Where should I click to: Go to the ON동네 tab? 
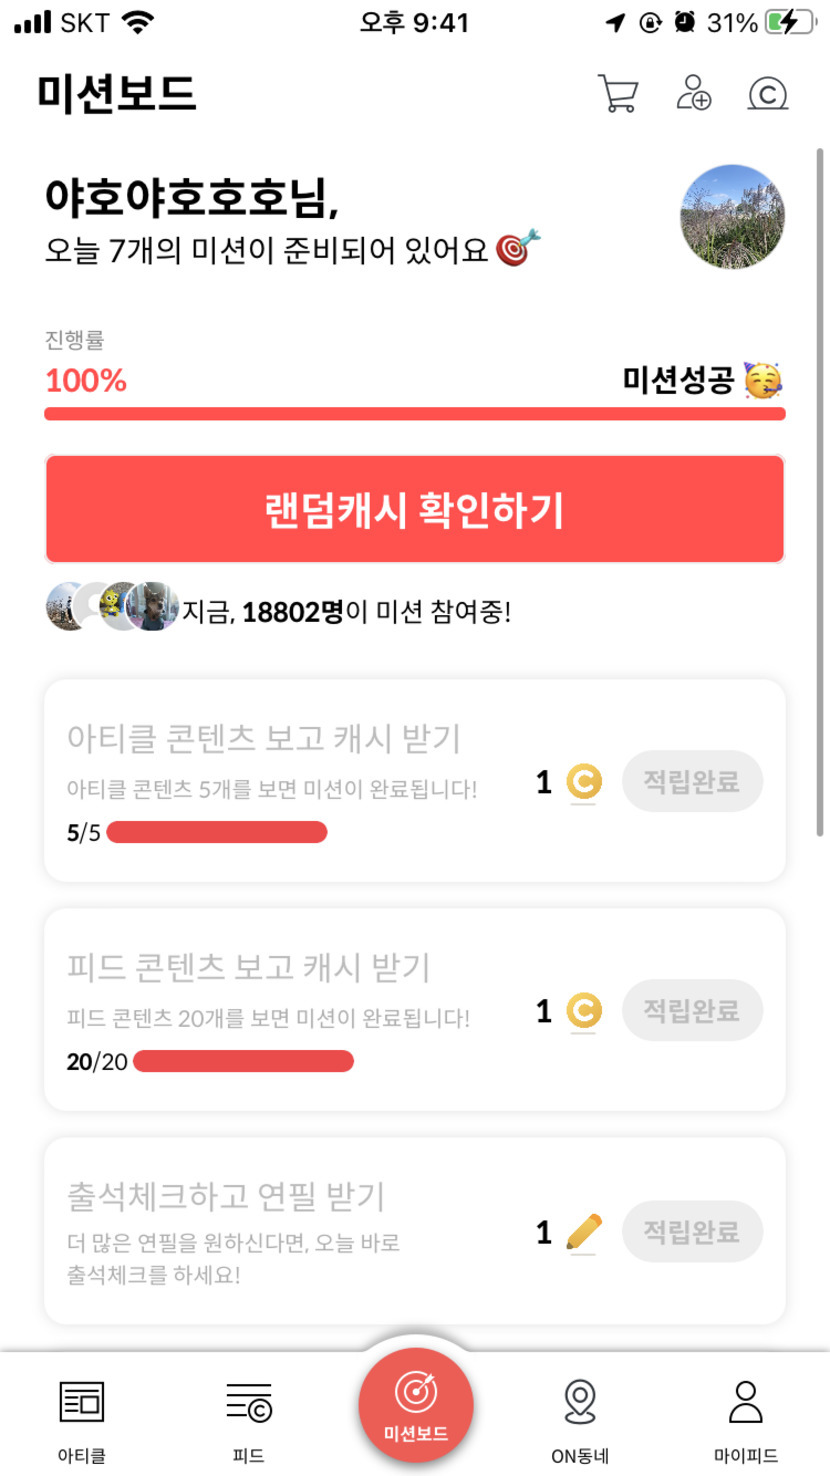click(x=580, y=1418)
